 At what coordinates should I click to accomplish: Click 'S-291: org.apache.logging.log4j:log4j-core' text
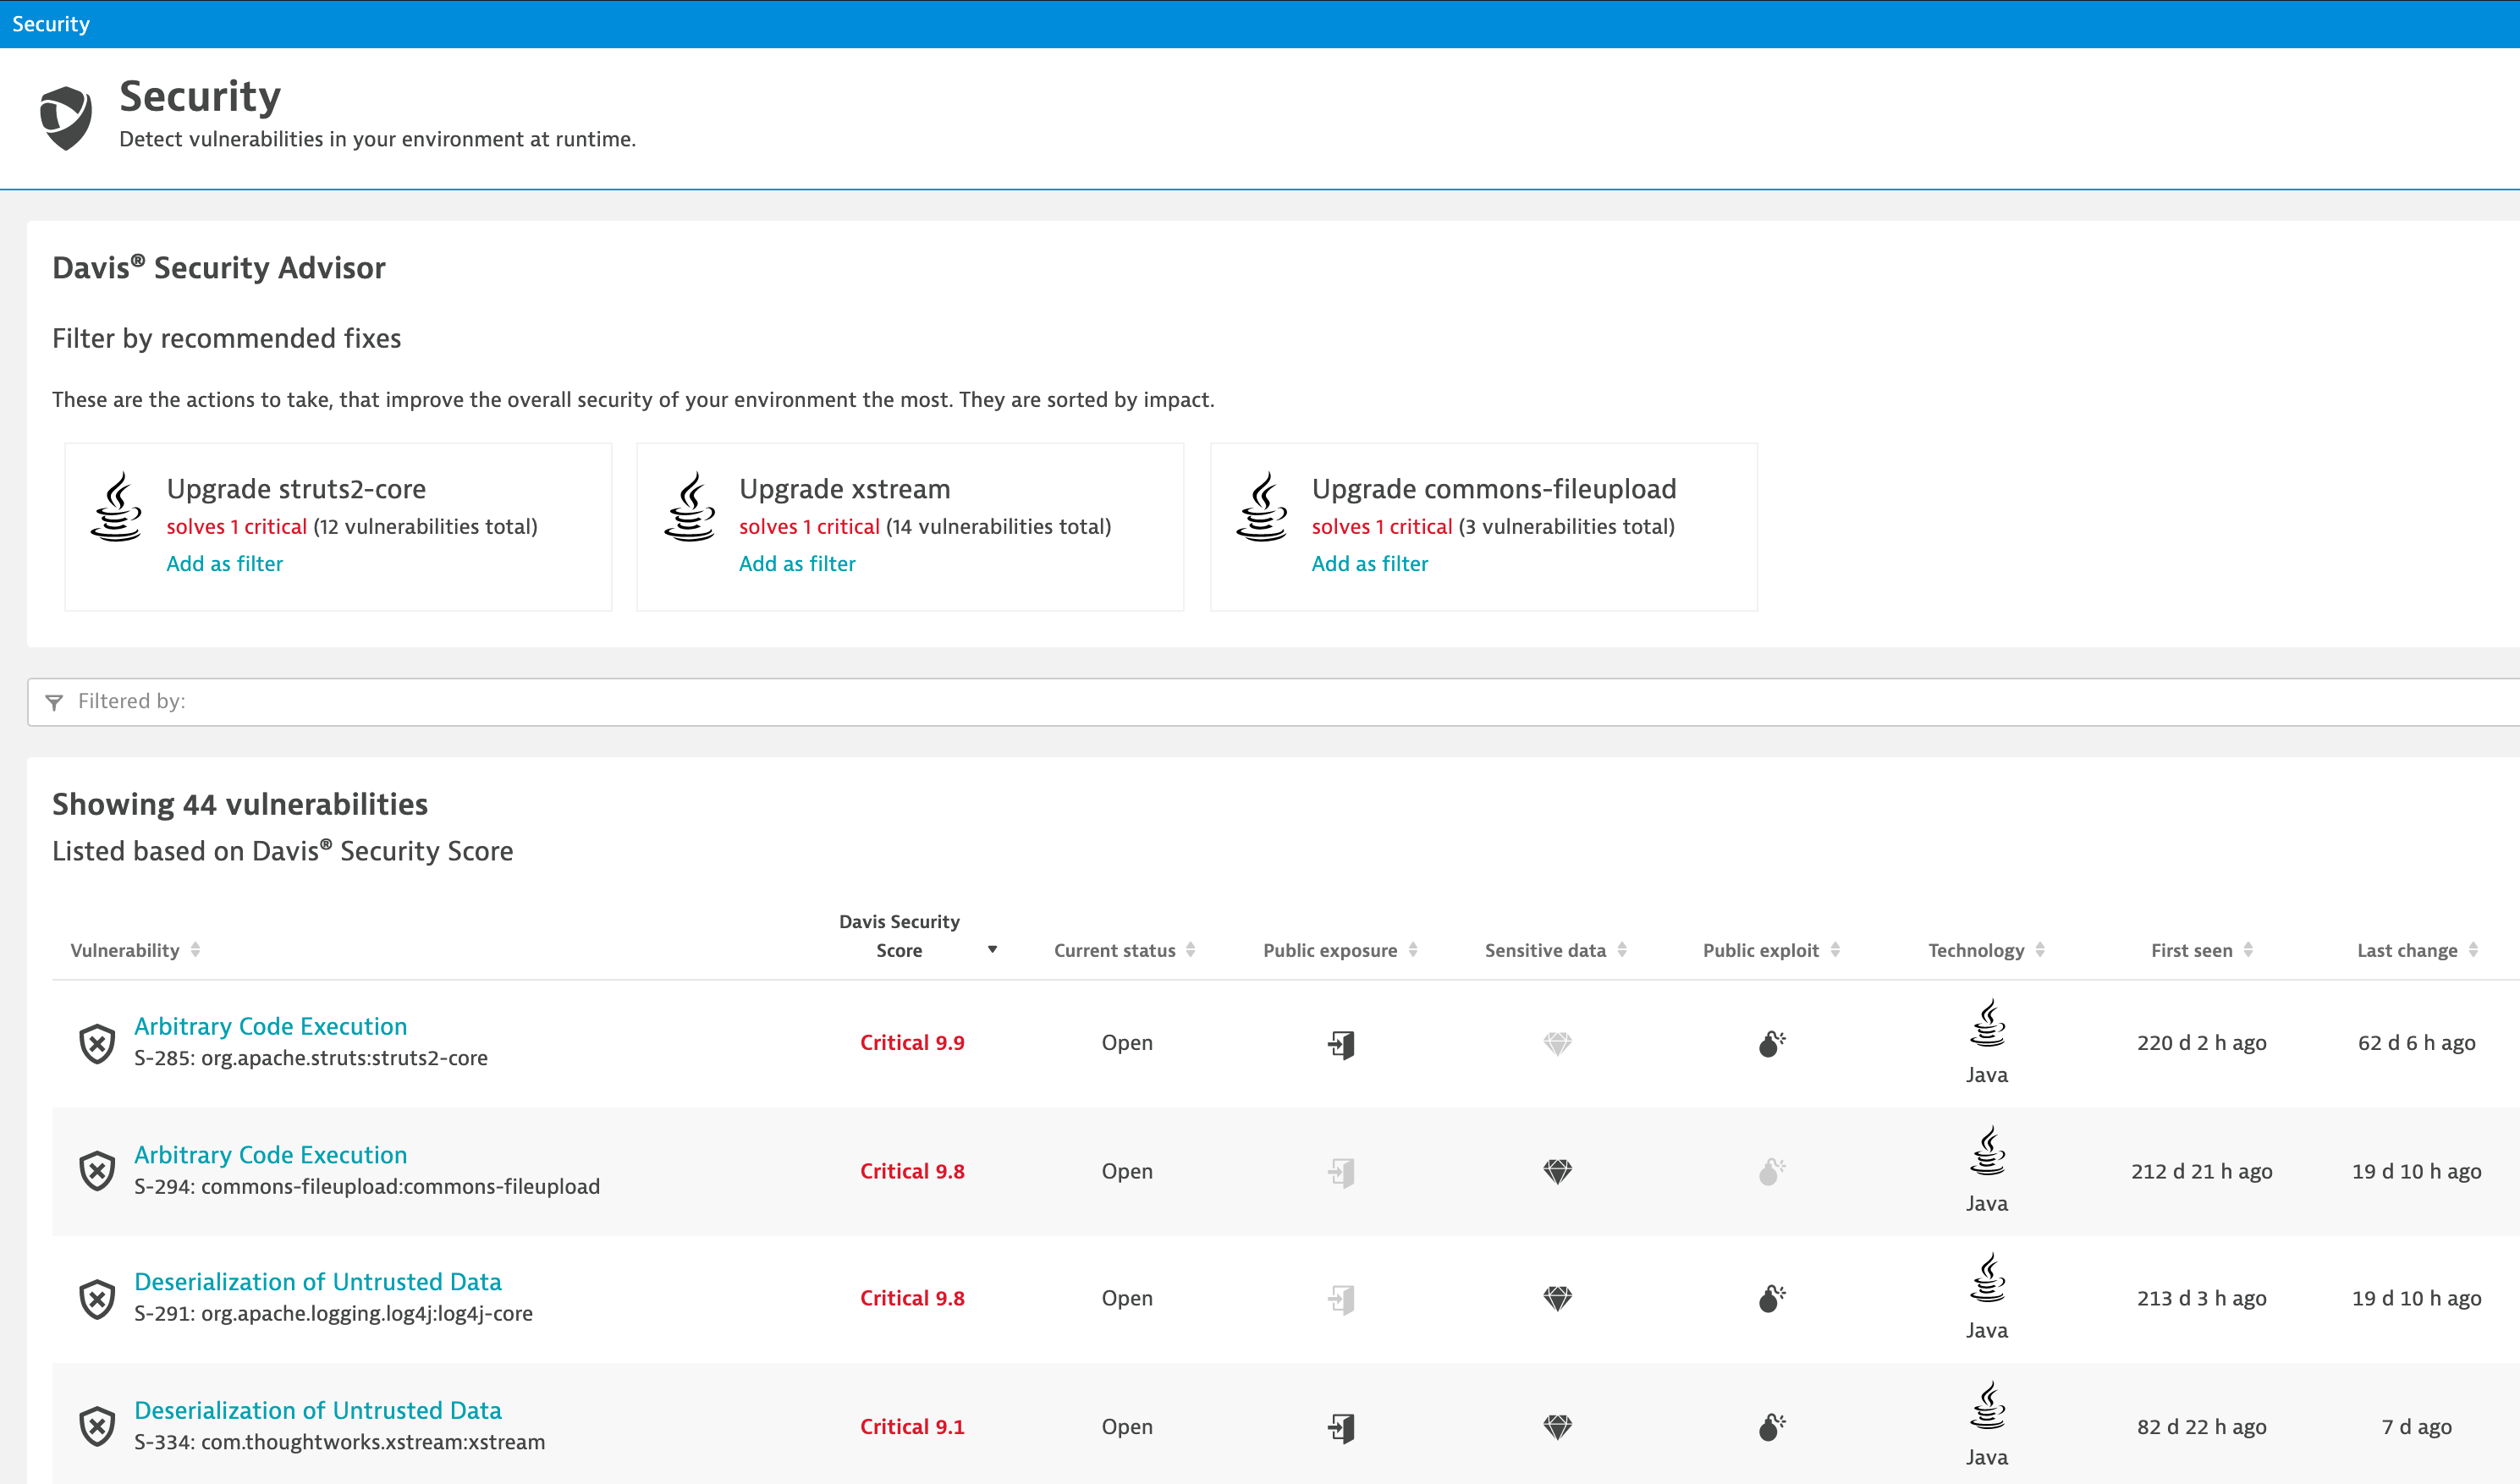point(333,1314)
